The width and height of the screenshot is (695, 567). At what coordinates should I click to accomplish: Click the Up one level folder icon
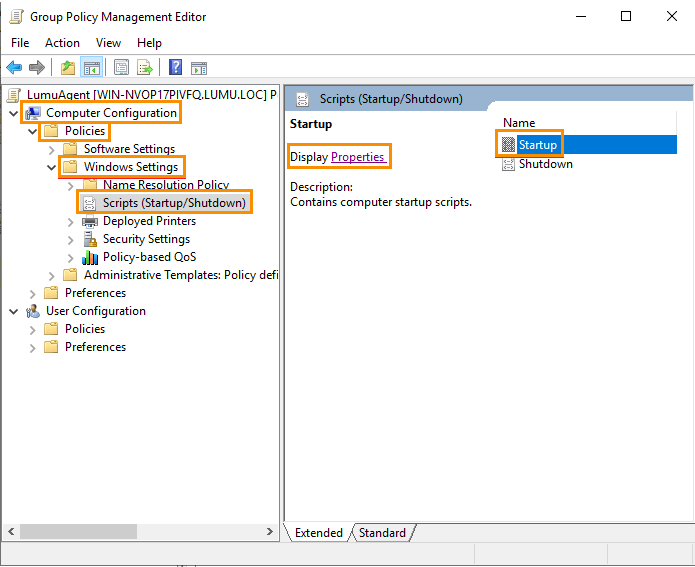[x=68, y=68]
